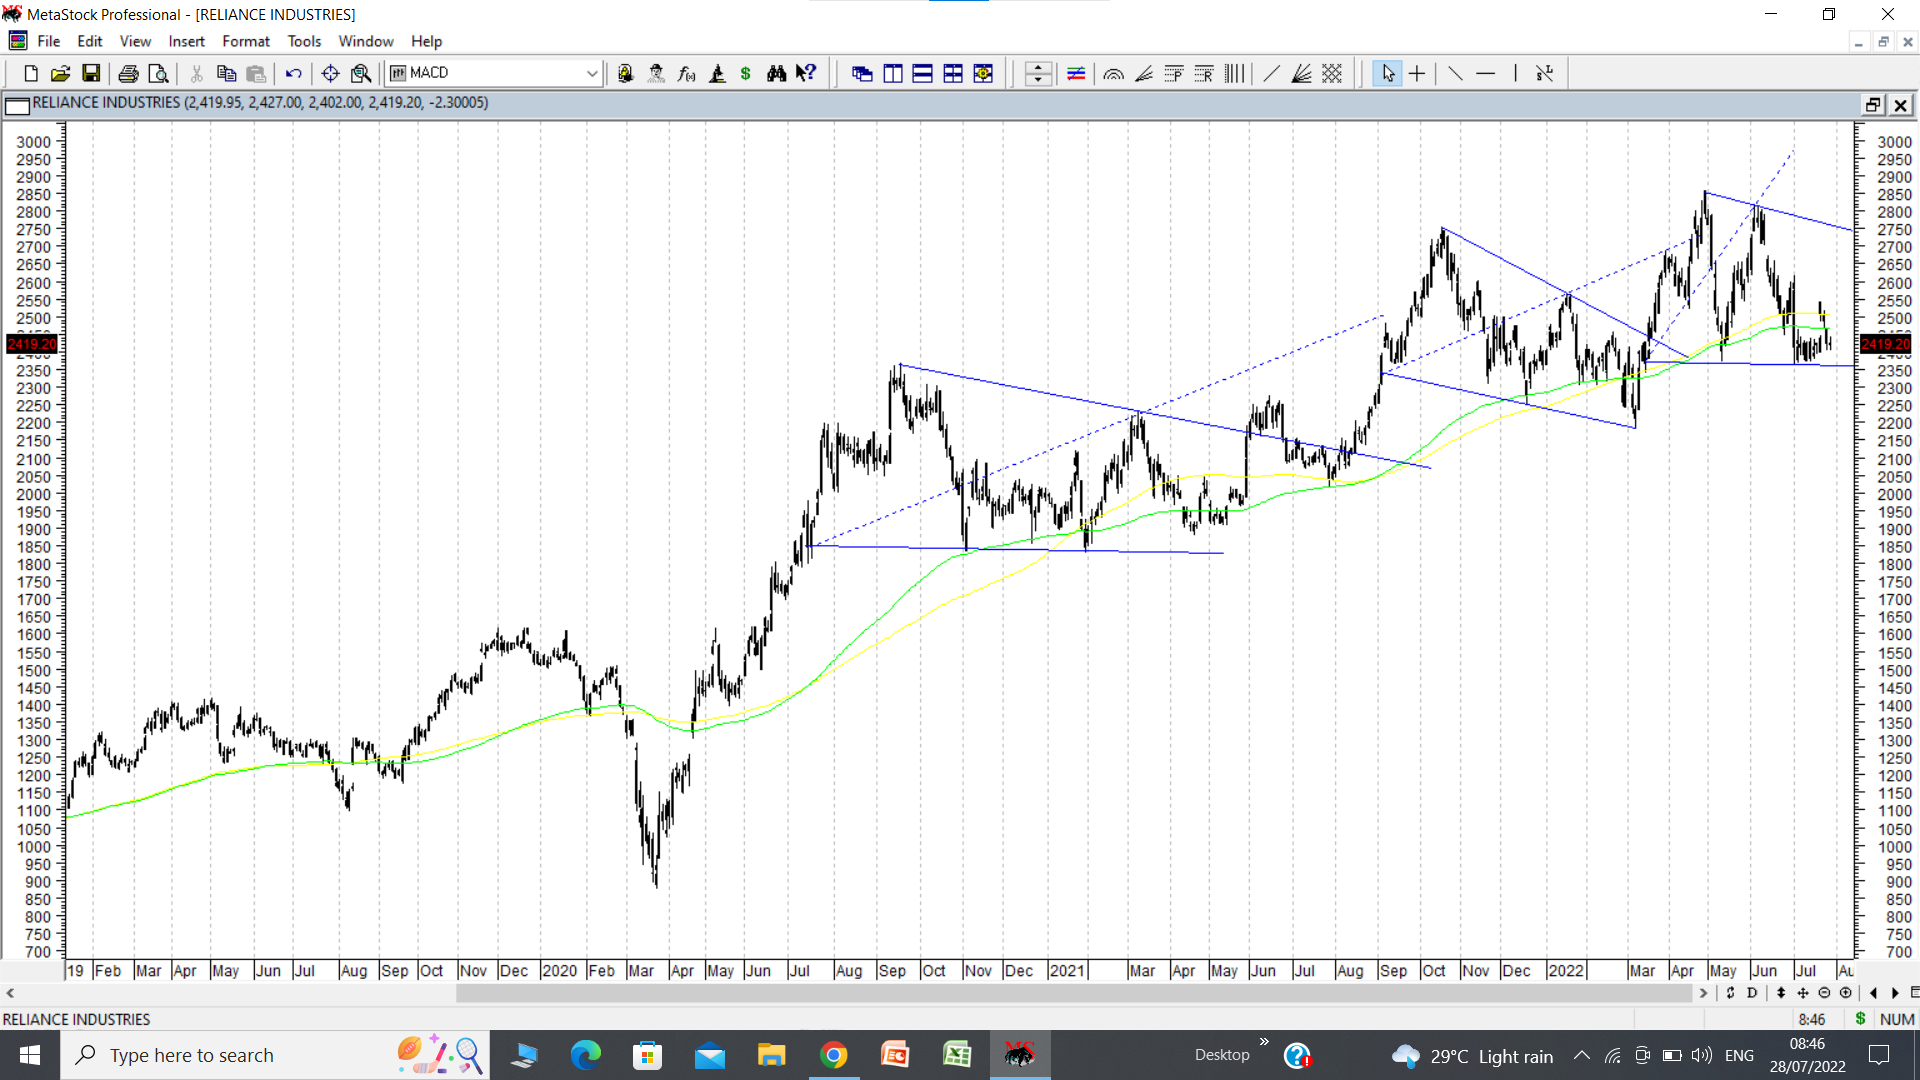The width and height of the screenshot is (1920, 1080).
Task: Expand the taskbar Desktop toolbar chevron
Action: point(1264,1042)
